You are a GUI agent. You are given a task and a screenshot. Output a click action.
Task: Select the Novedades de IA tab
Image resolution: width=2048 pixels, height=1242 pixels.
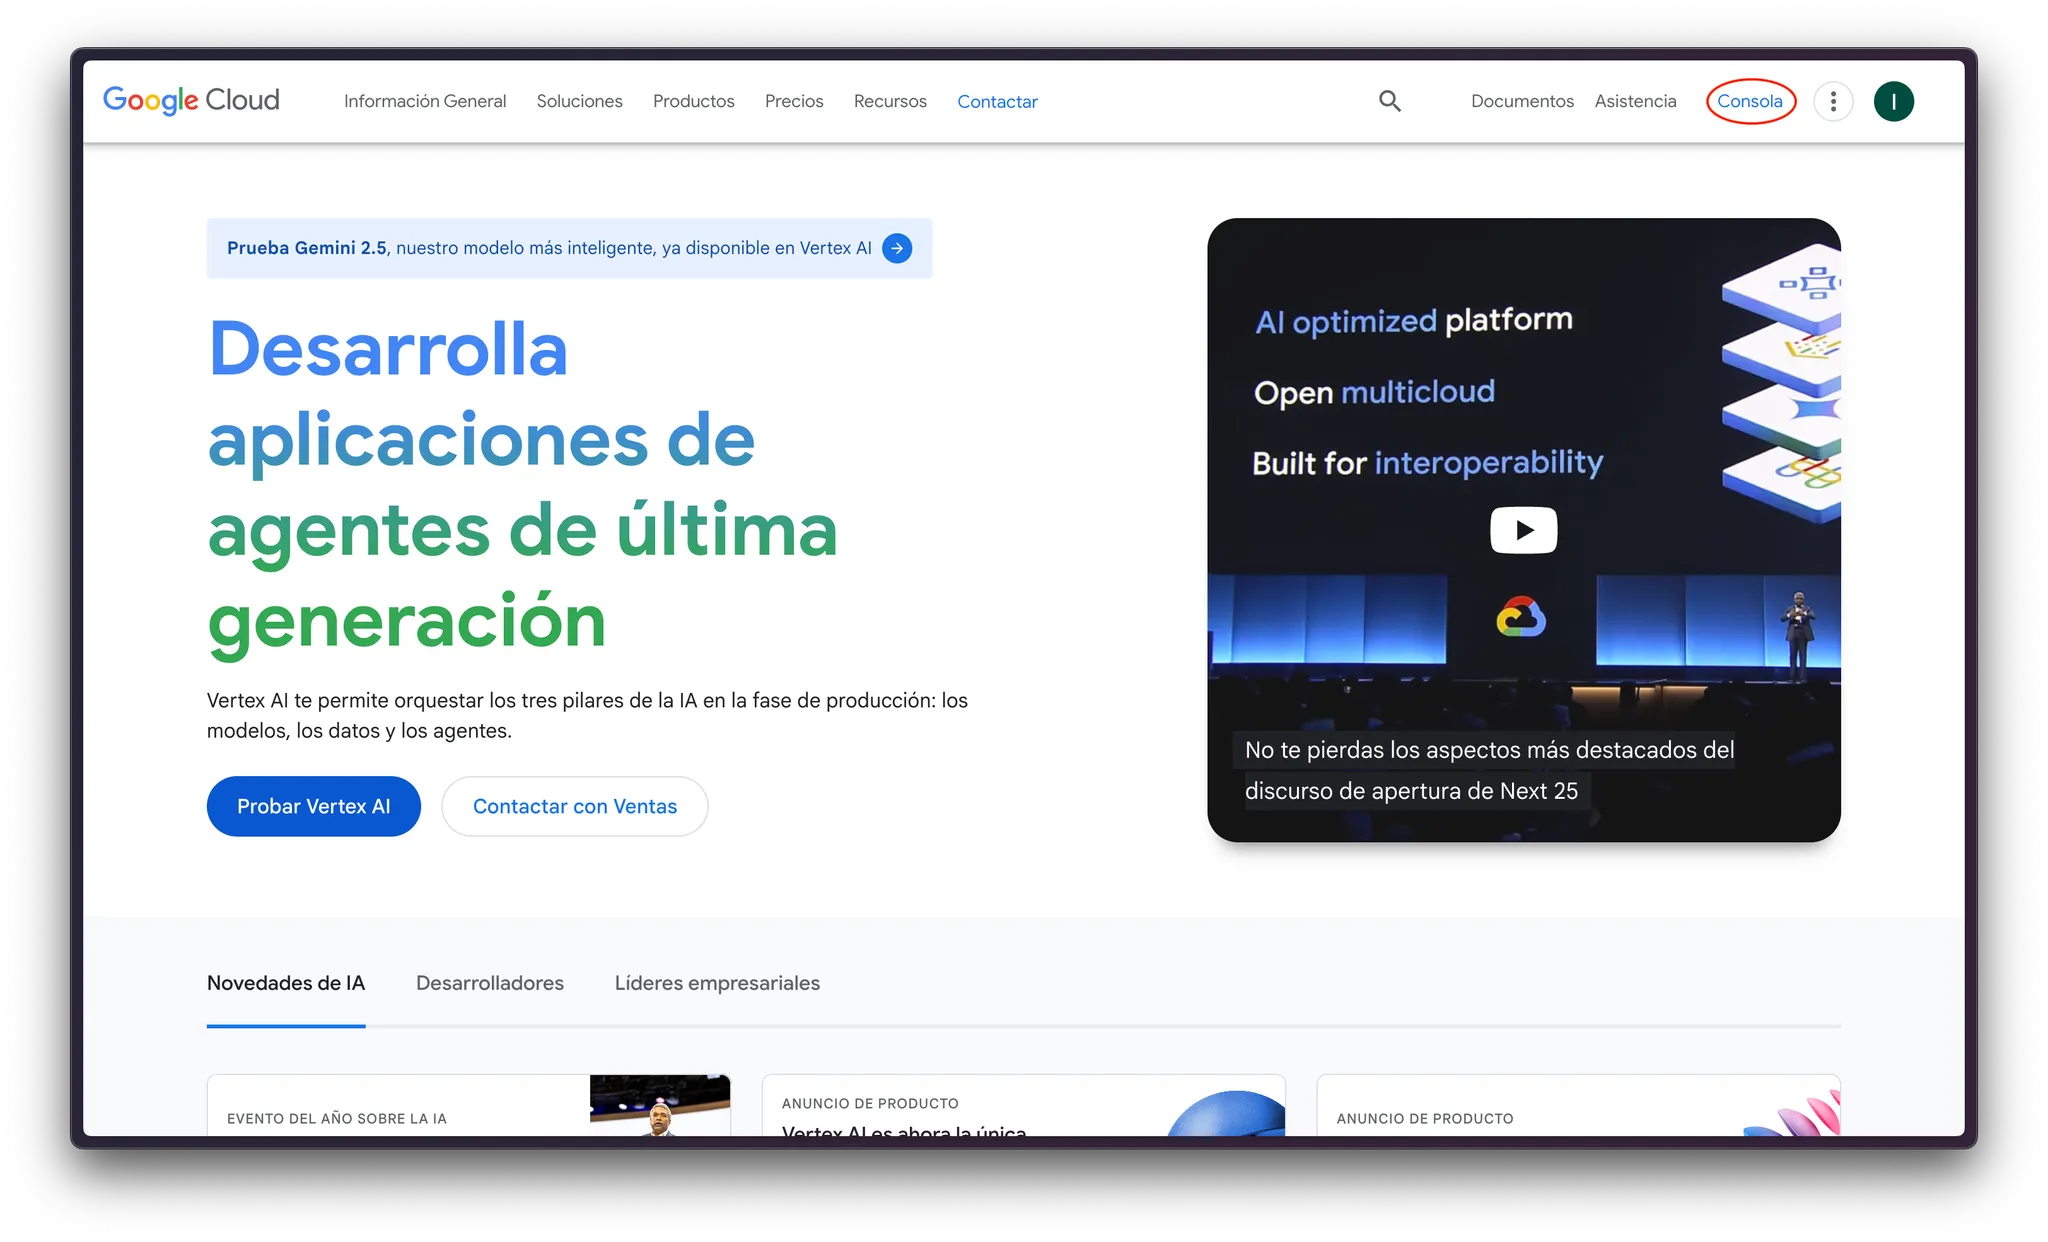pyautogui.click(x=286, y=983)
